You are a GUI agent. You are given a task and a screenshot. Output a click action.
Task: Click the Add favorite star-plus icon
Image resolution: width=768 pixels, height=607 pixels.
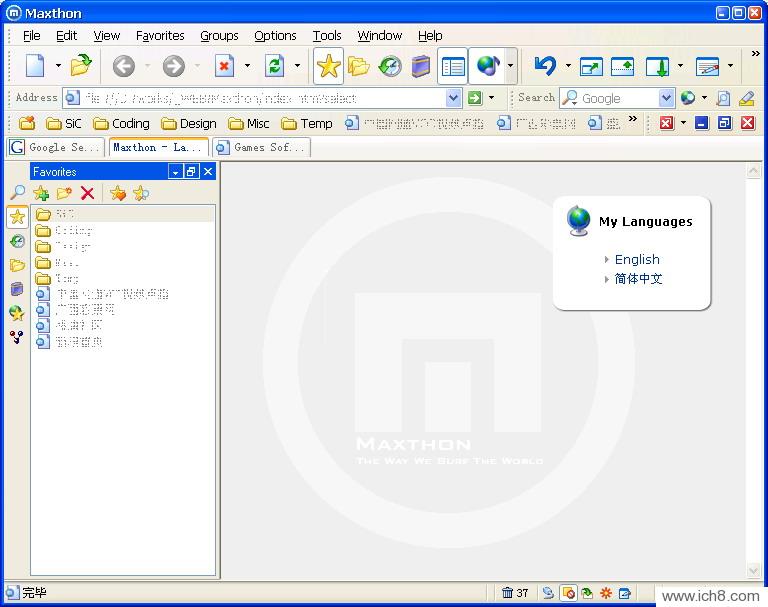click(41, 194)
